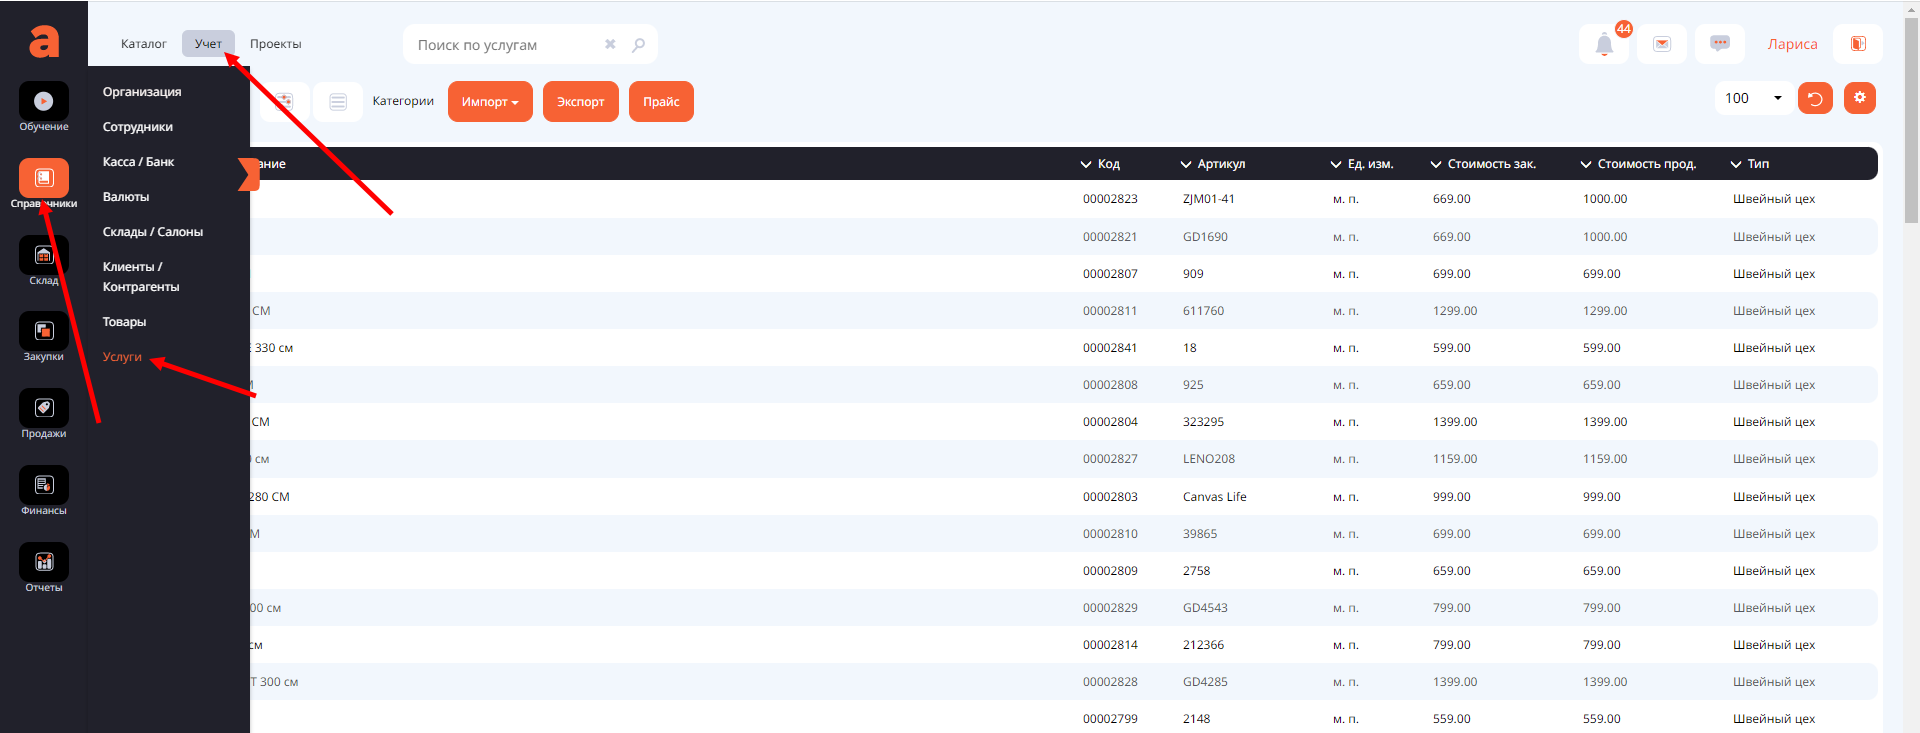Open the Склад sidebar icon

44,256
